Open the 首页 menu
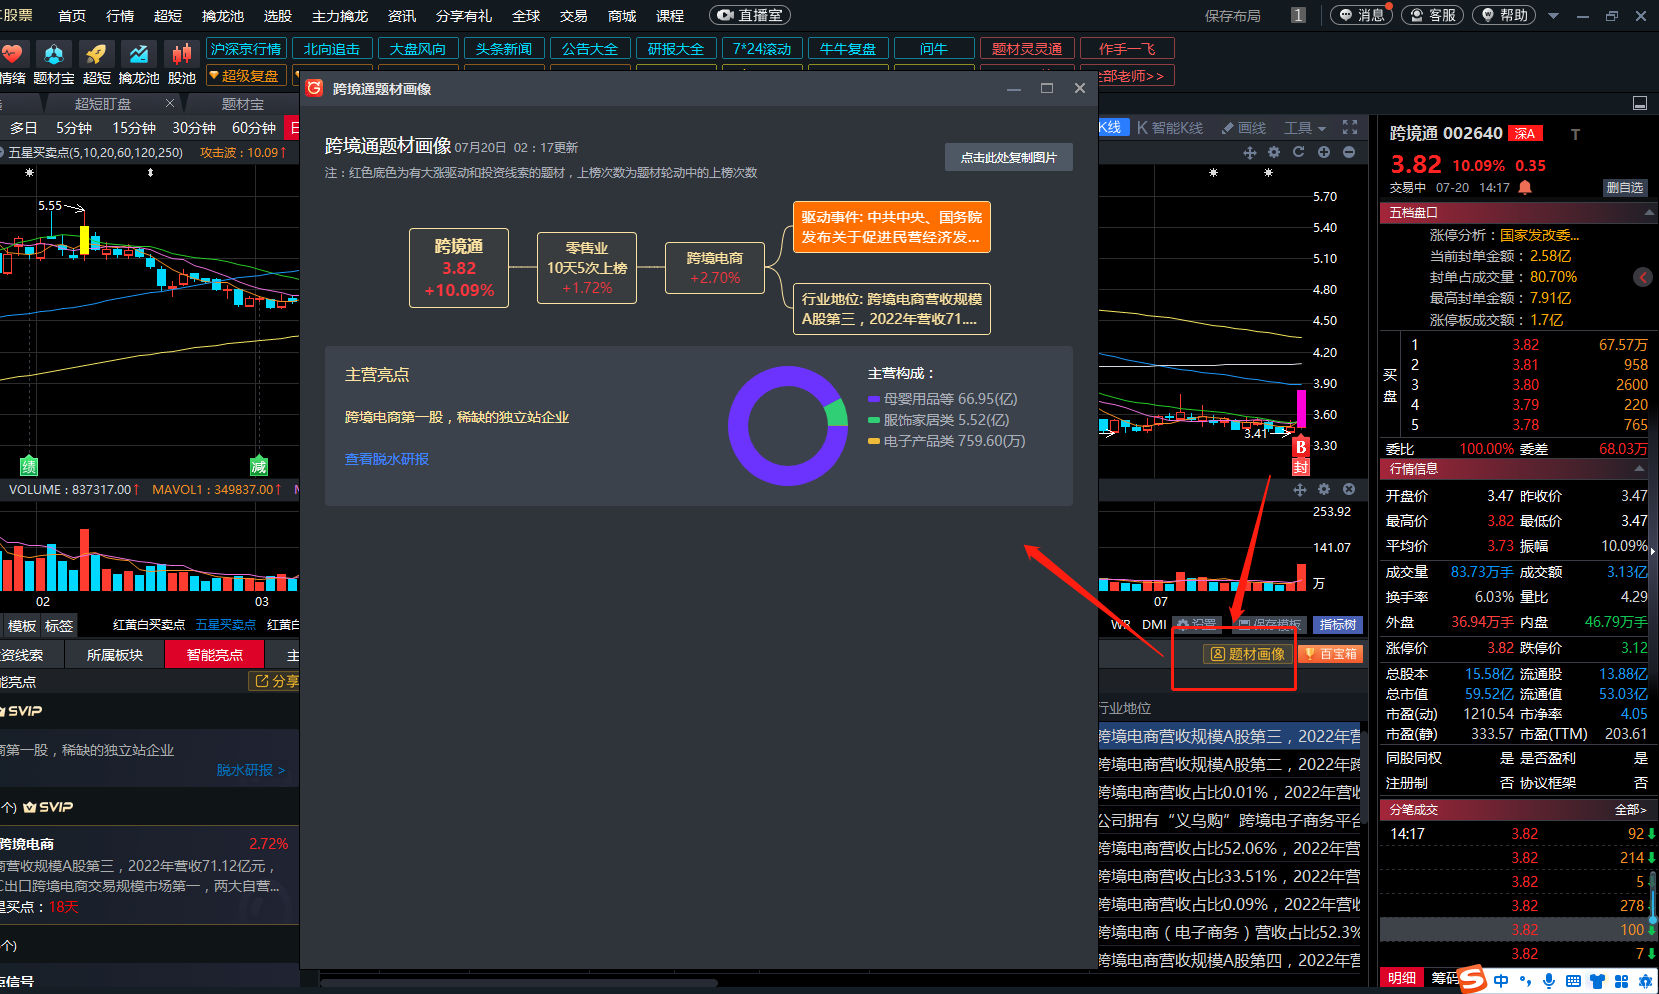The width and height of the screenshot is (1659, 994). click(72, 16)
